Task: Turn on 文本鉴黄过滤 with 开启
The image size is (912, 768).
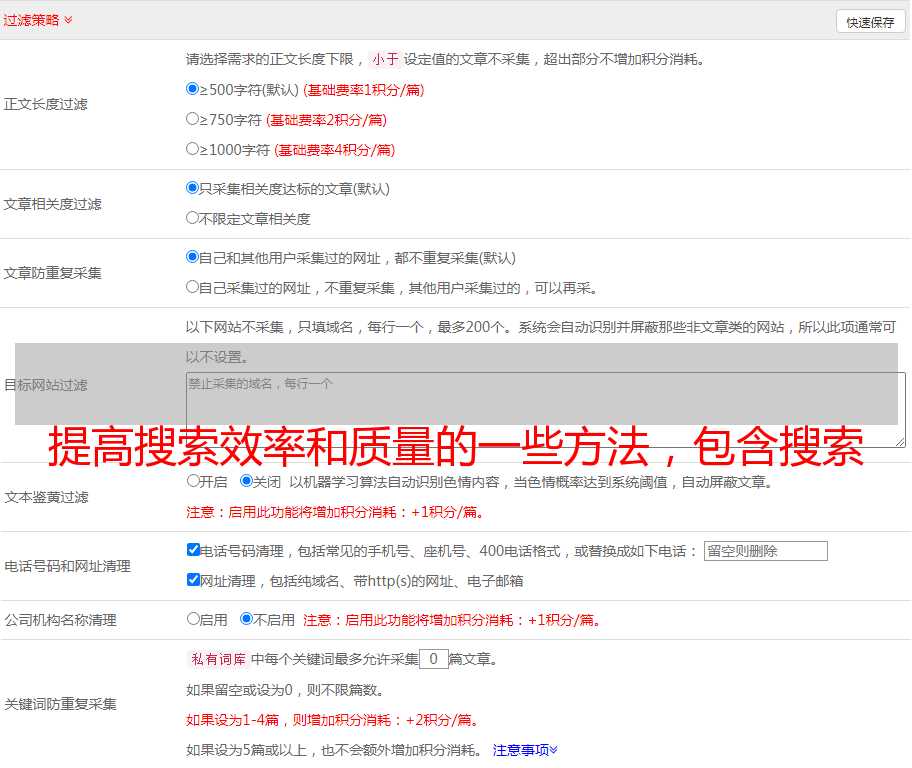Action: coord(193,481)
